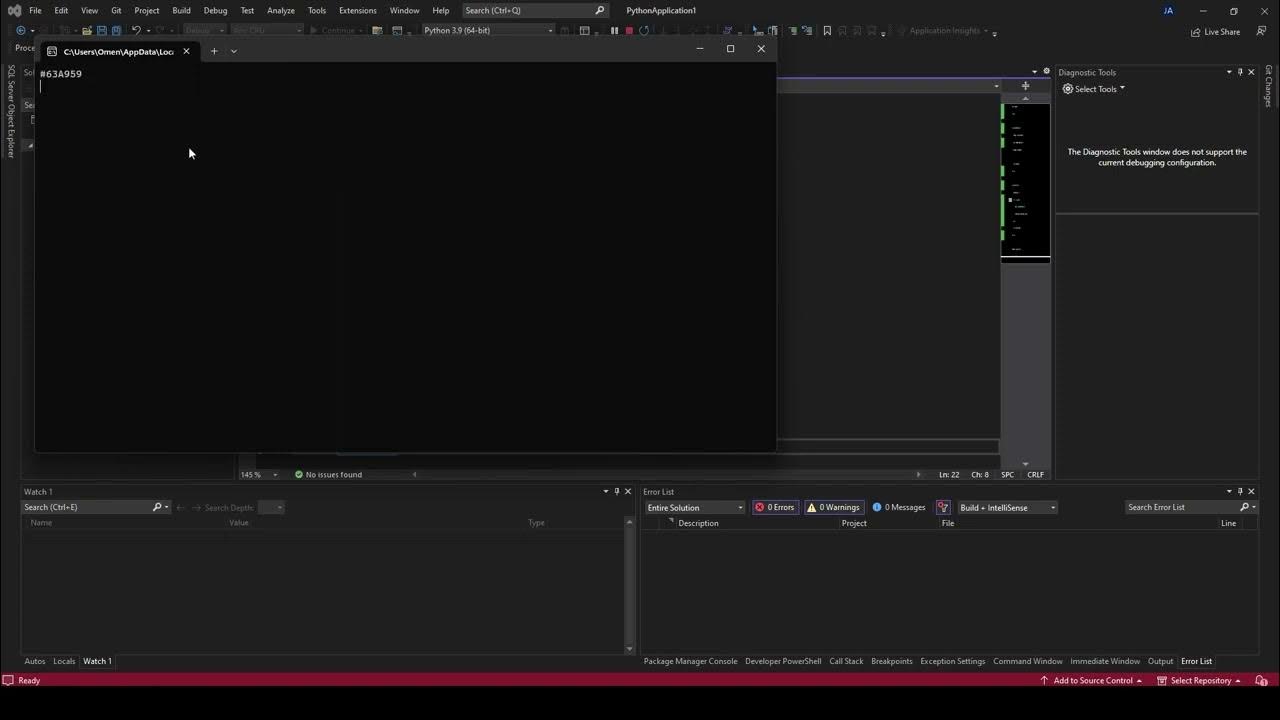
Task: Click the clear error filter funnel icon
Action: coord(943,507)
